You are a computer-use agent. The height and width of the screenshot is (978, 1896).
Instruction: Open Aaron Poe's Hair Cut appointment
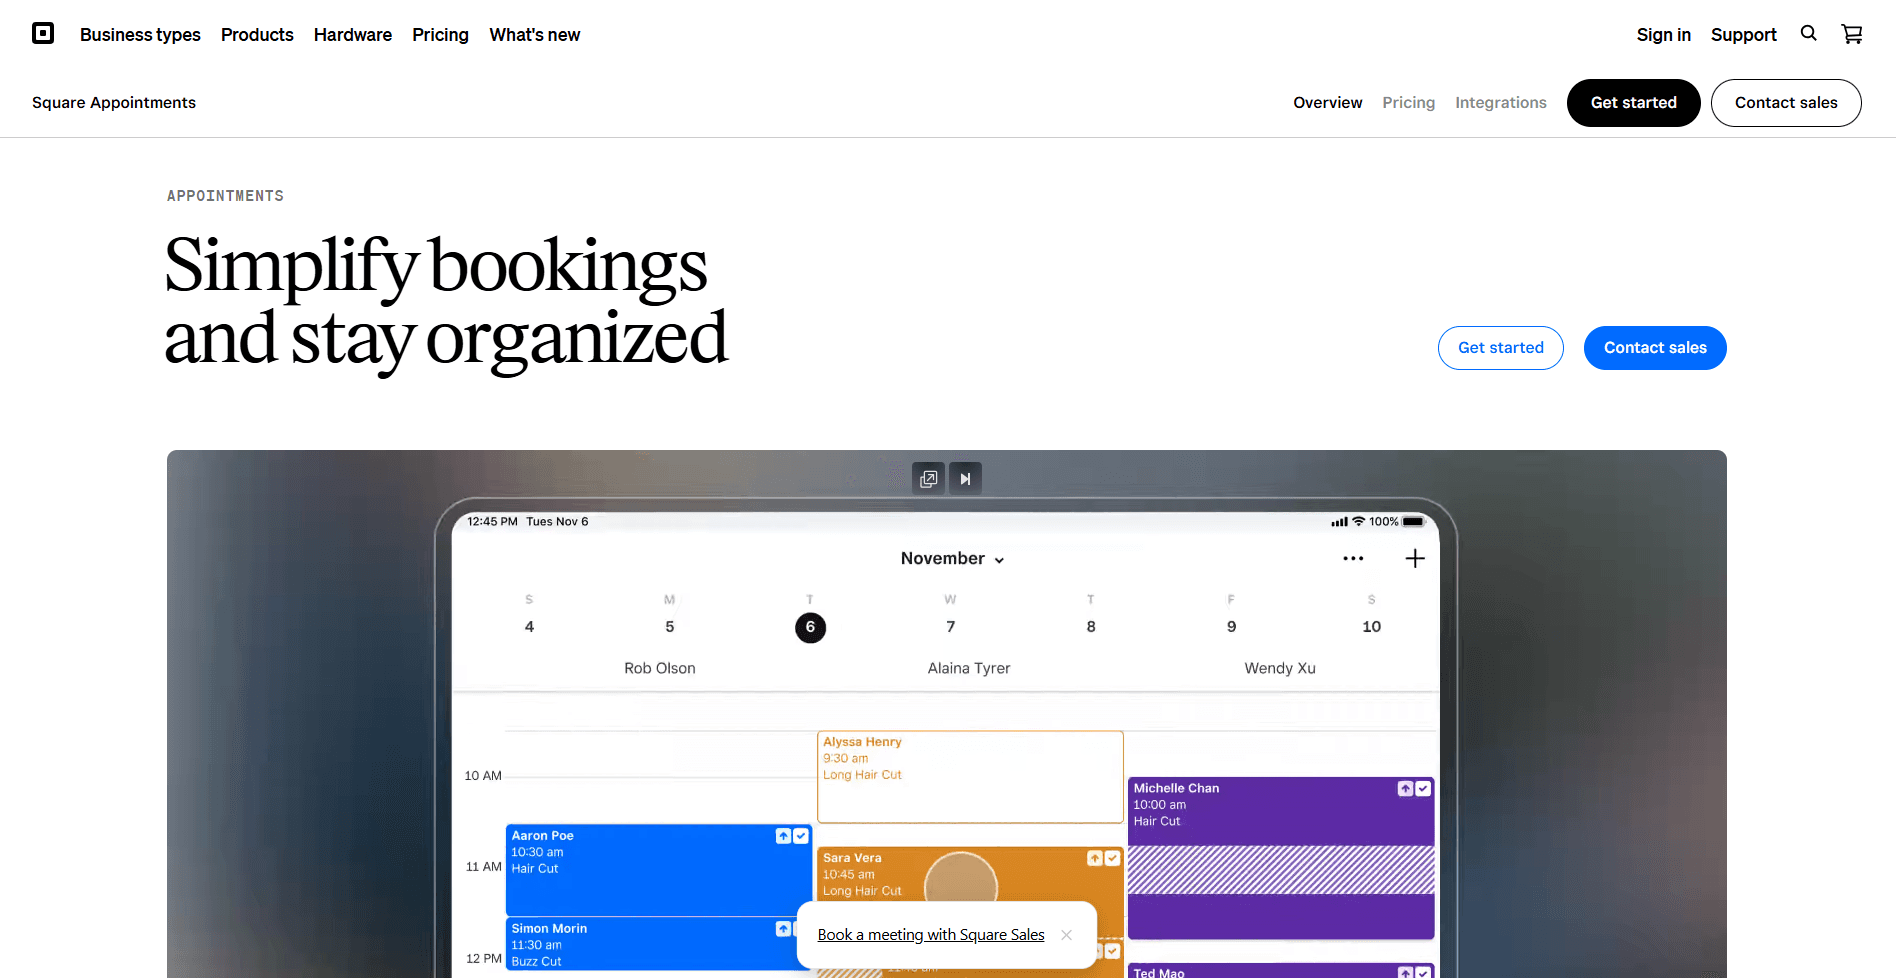click(659, 870)
